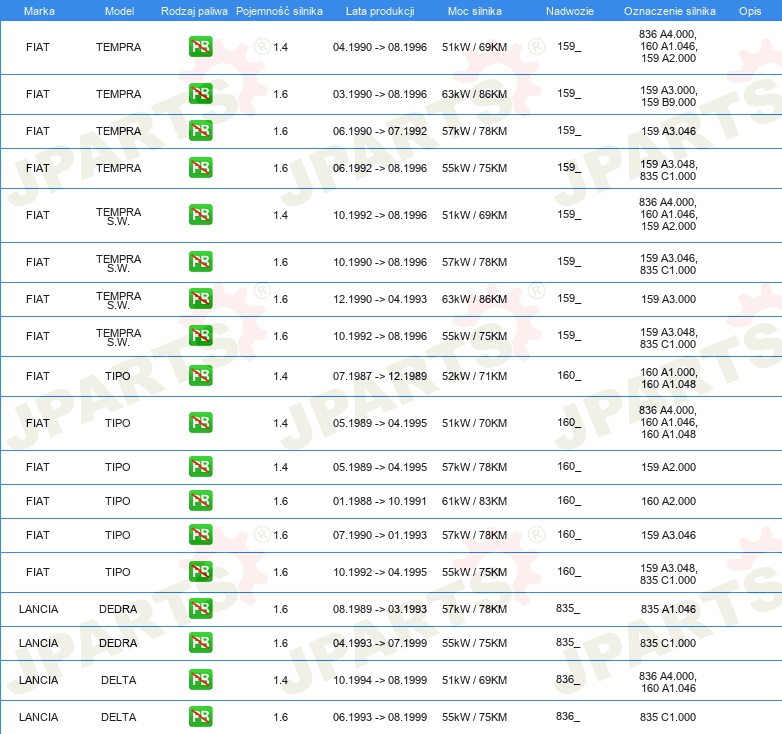The height and width of the screenshot is (734, 782).
Task: Click engine code 835 A1.046
Action: click(669, 609)
